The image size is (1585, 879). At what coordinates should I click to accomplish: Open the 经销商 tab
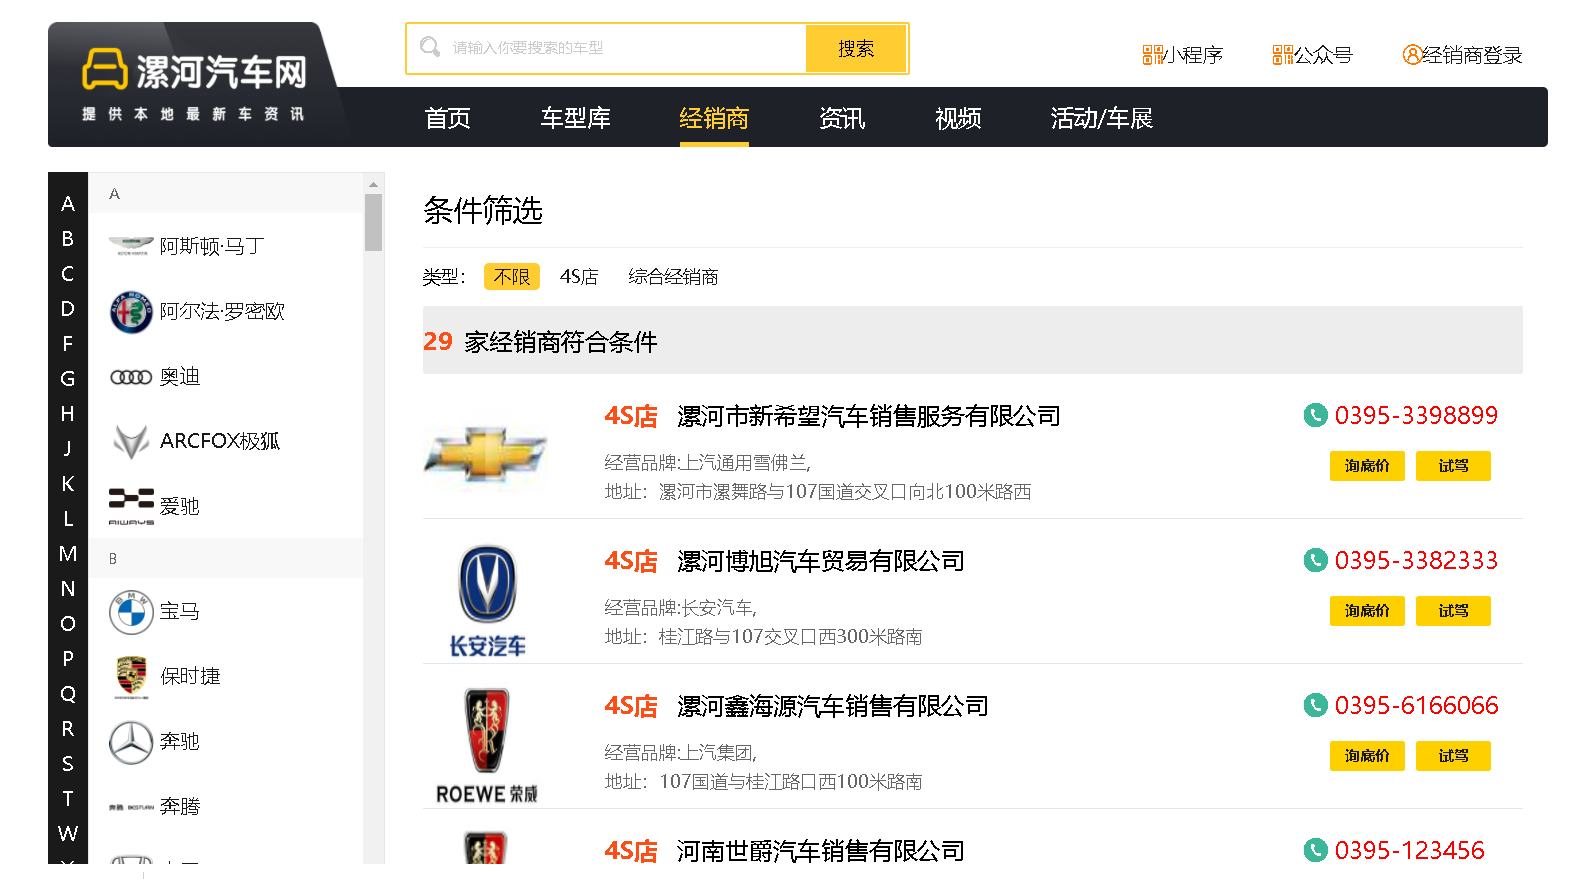pos(714,118)
